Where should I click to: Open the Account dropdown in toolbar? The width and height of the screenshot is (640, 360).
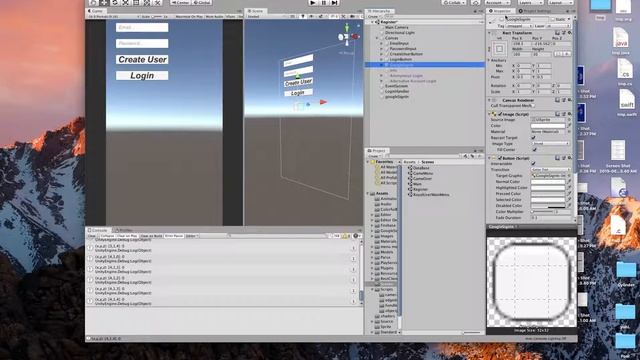click(497, 2)
